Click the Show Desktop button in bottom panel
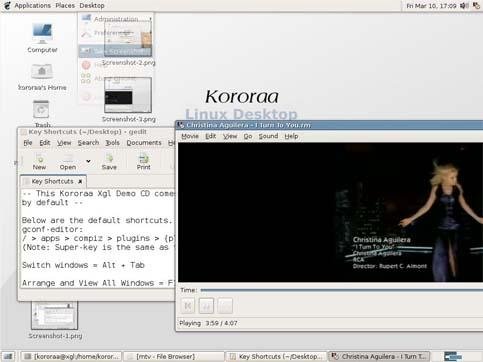The height and width of the screenshot is (362, 483). [x=8, y=356]
